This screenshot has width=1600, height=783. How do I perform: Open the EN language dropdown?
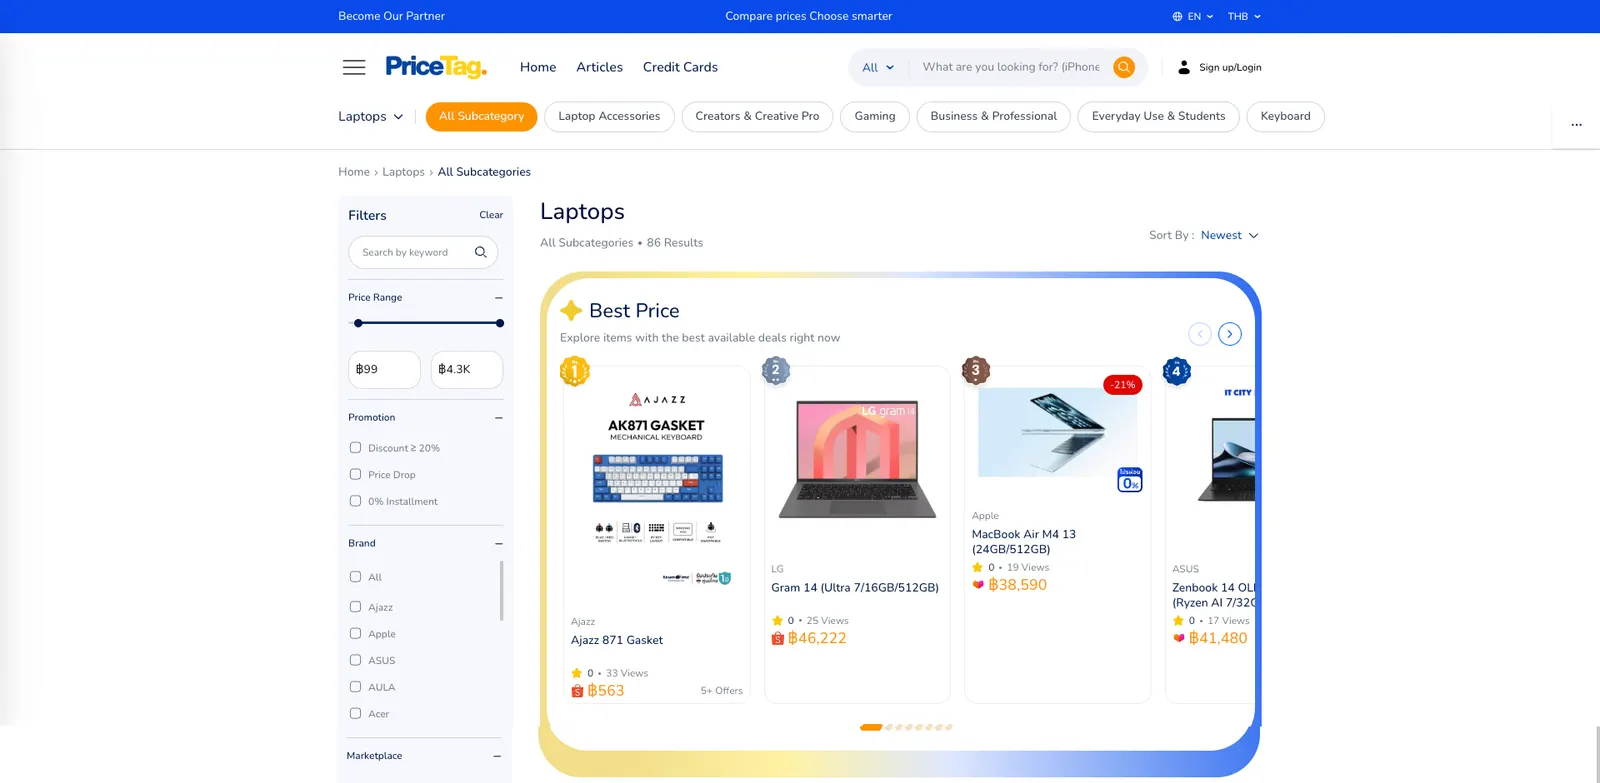tap(1193, 16)
